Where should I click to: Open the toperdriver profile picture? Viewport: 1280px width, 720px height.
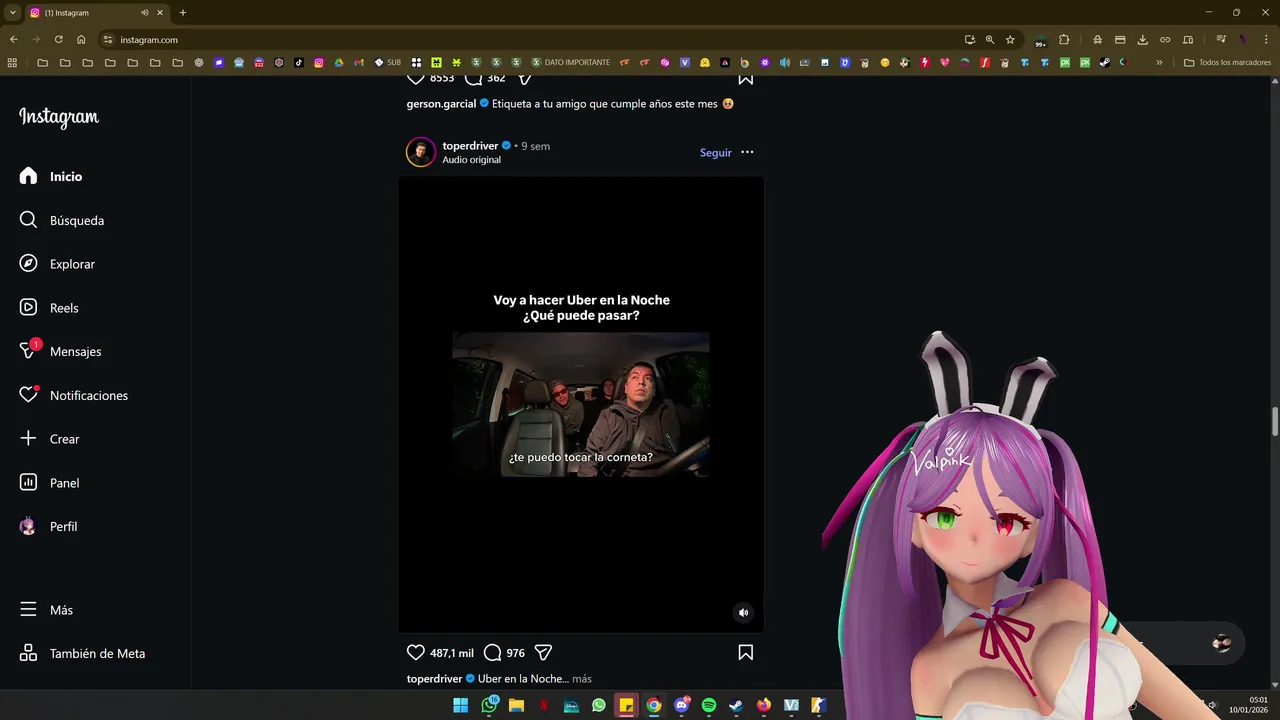coord(421,152)
